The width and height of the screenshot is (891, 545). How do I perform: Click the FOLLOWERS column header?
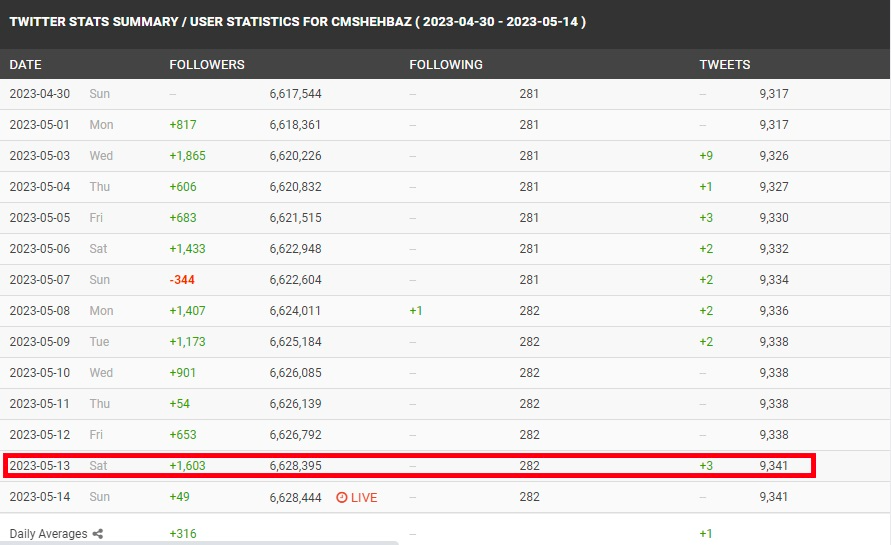point(207,64)
